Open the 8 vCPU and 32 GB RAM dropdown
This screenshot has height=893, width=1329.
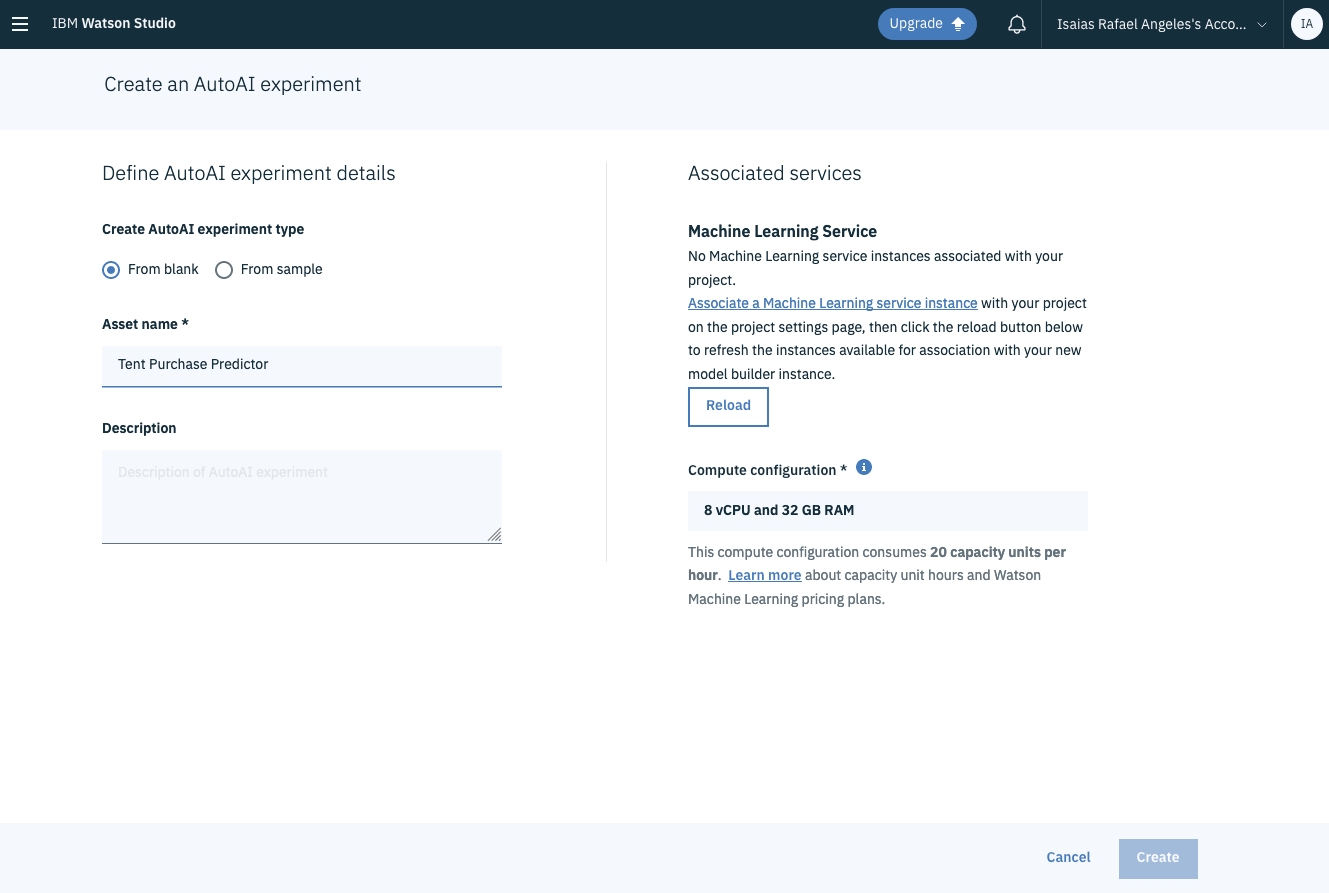point(887,511)
